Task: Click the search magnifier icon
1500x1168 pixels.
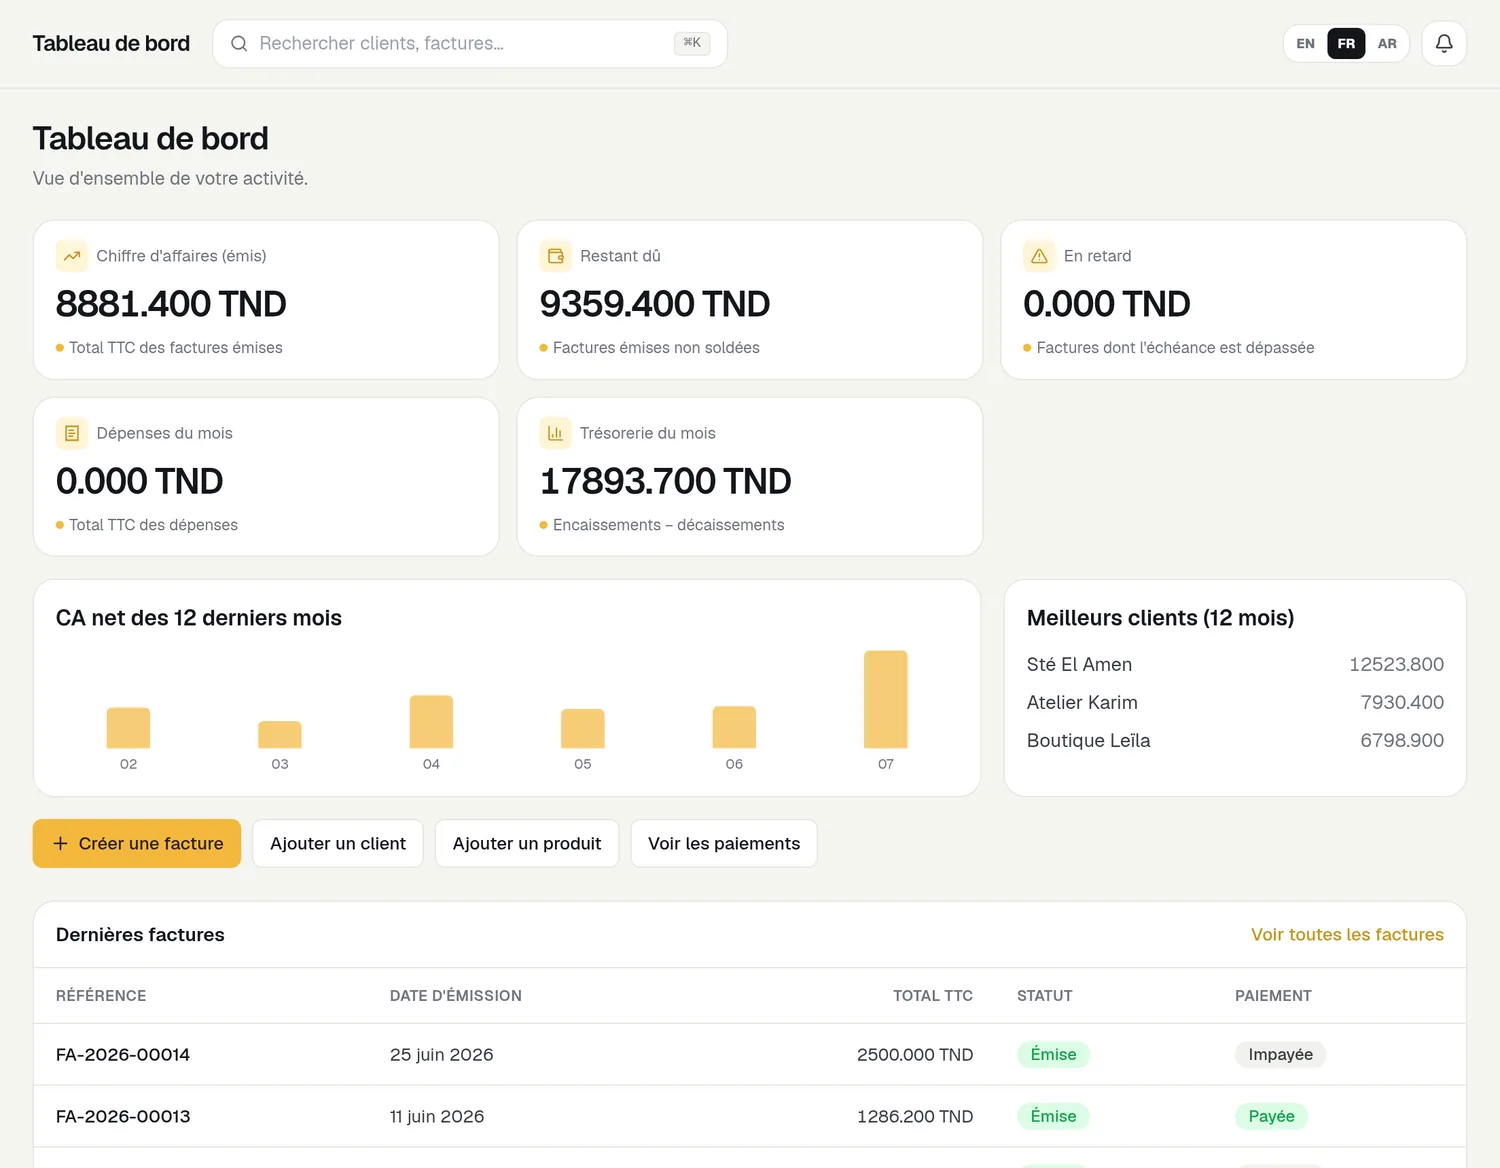Action: [239, 44]
